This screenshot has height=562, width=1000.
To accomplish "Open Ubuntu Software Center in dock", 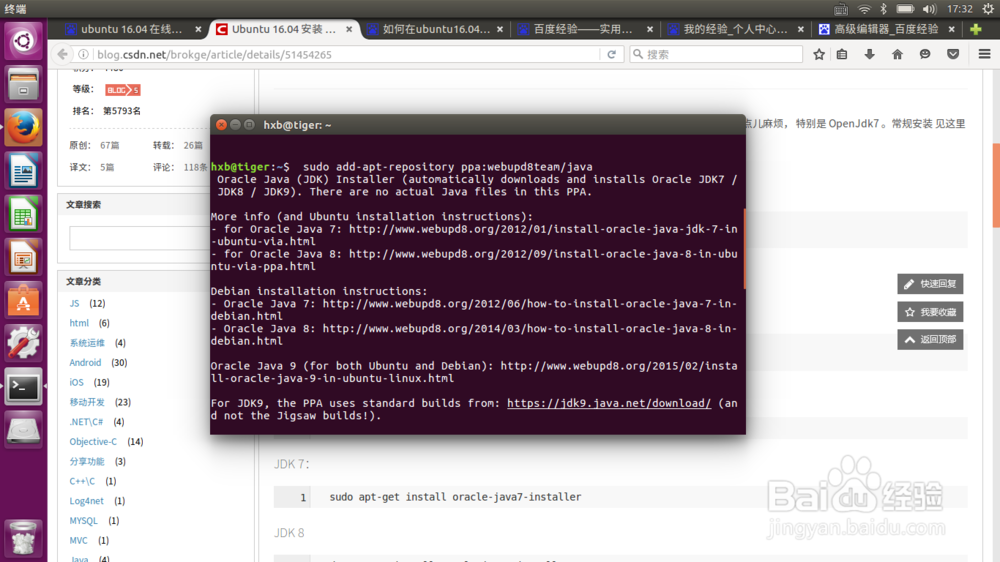I will tap(24, 300).
